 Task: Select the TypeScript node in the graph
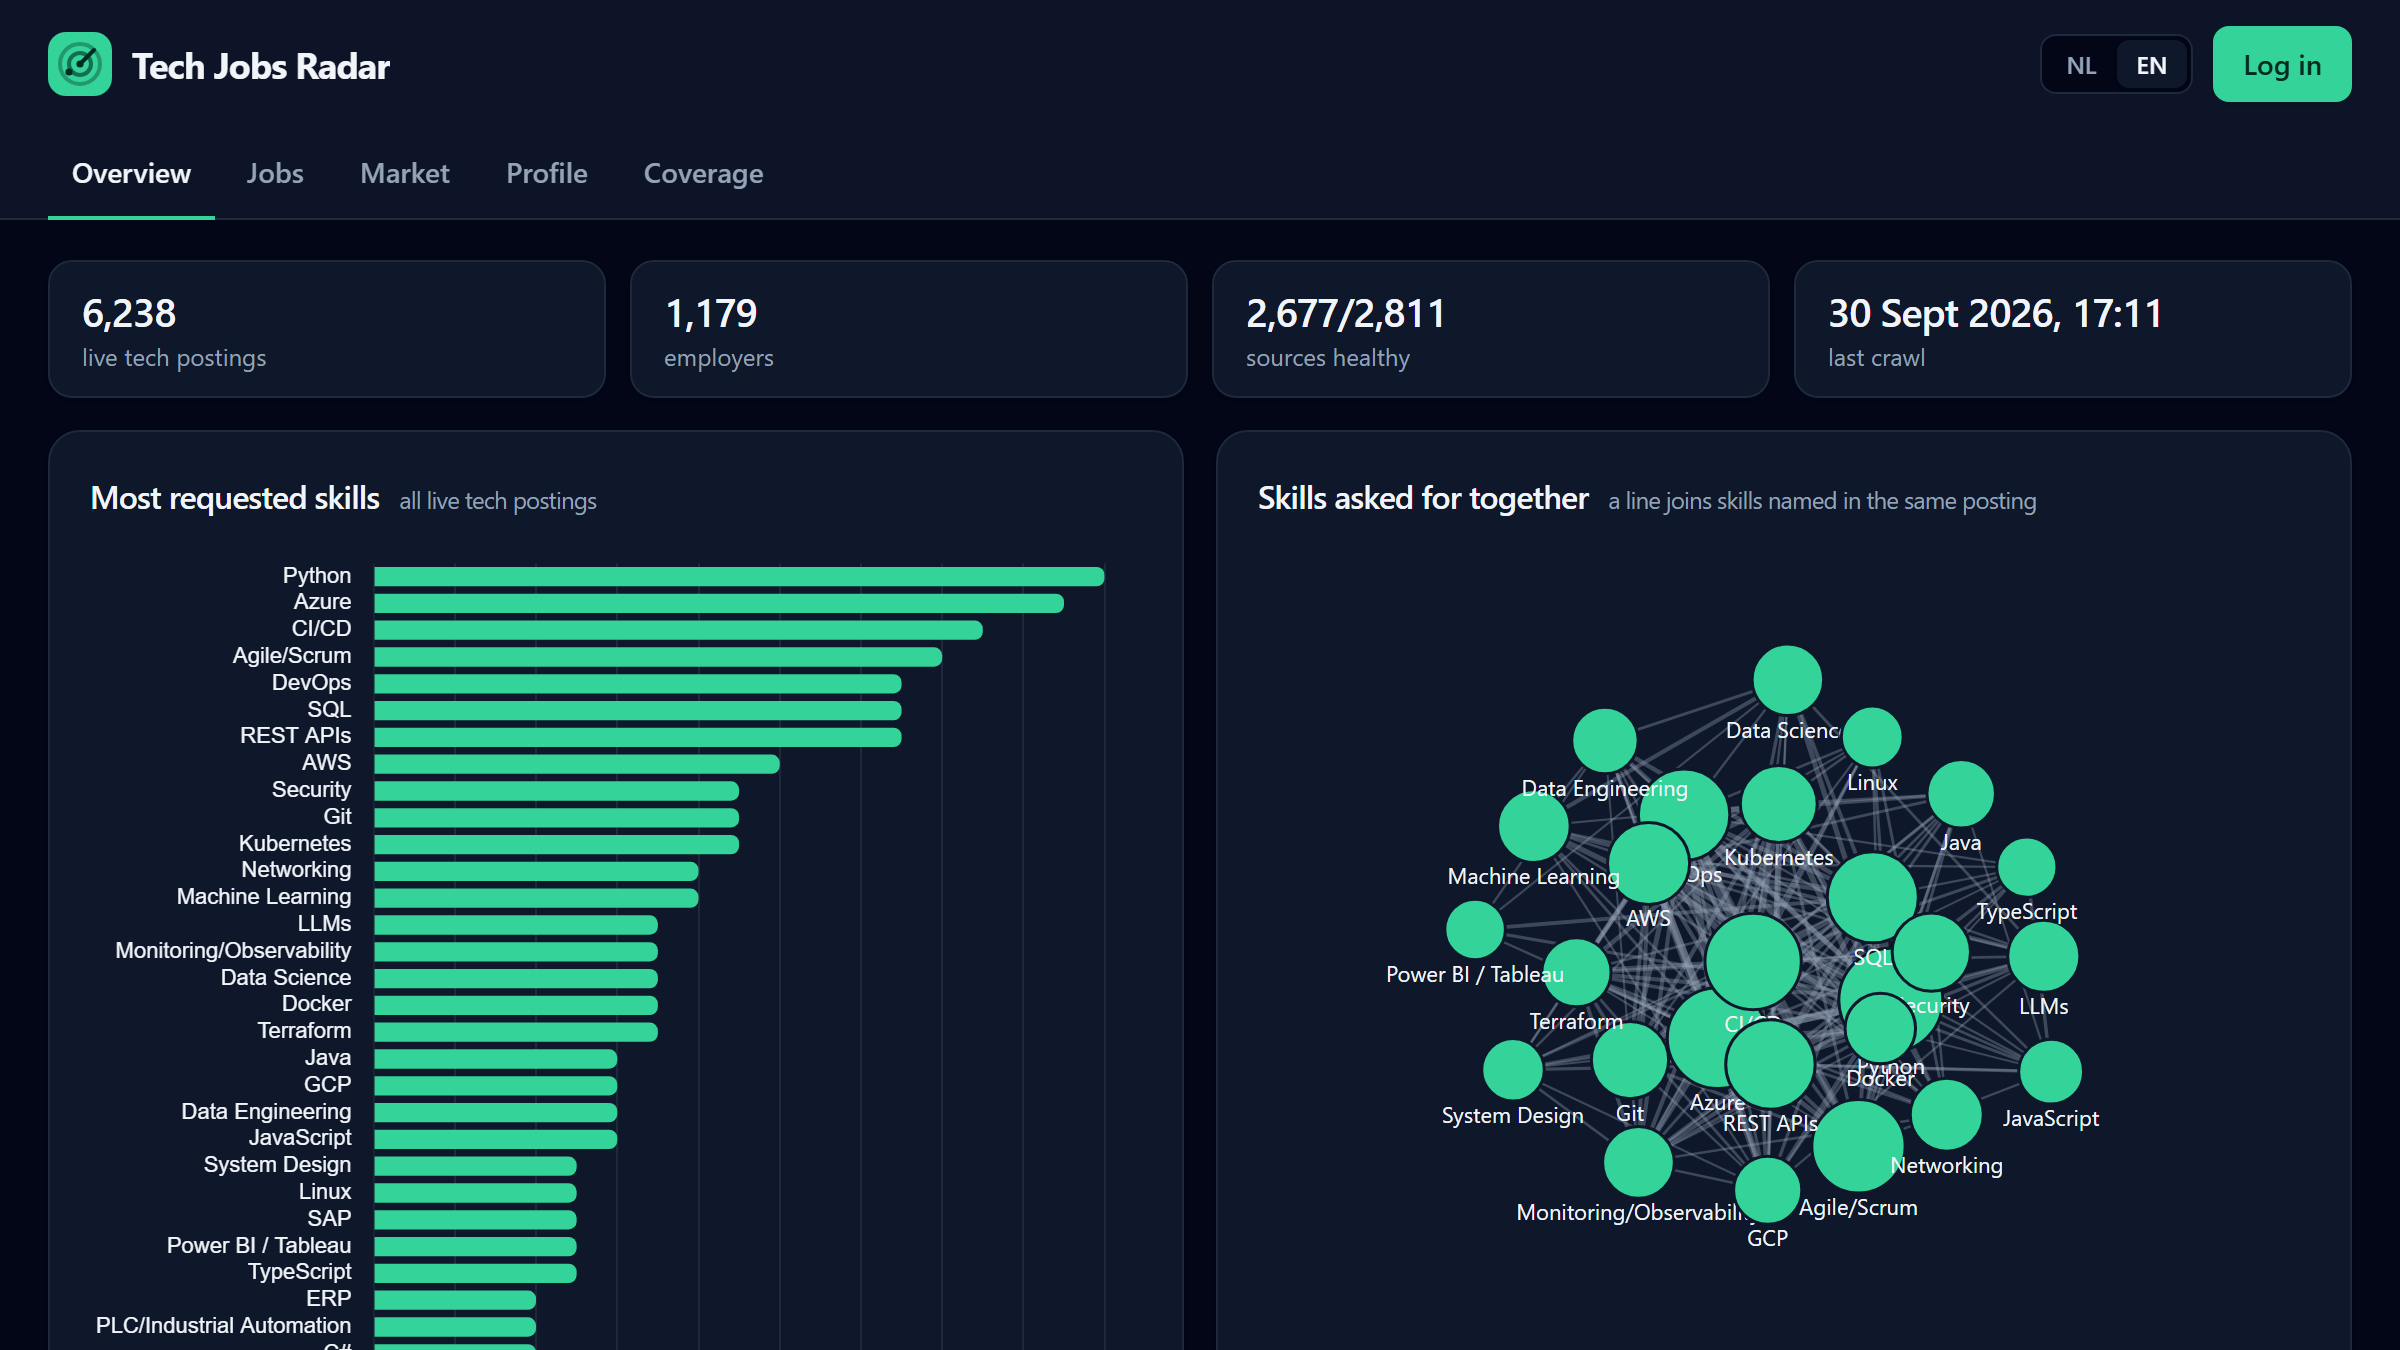pyautogui.click(x=2027, y=867)
